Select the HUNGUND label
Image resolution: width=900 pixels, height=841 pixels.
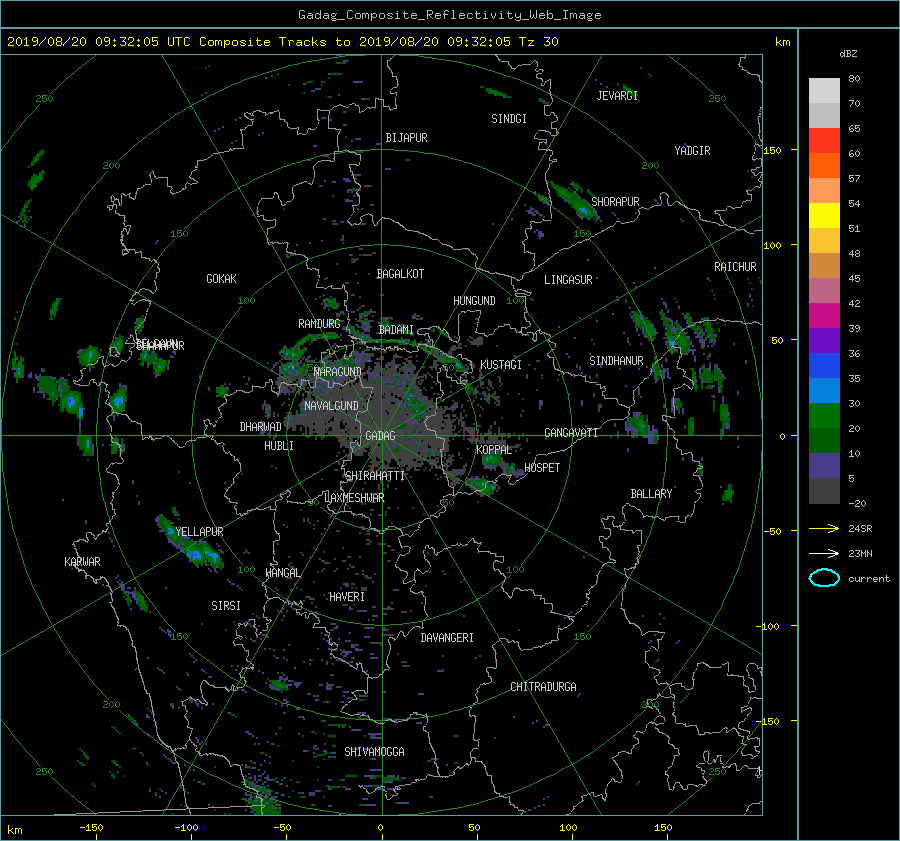point(474,300)
